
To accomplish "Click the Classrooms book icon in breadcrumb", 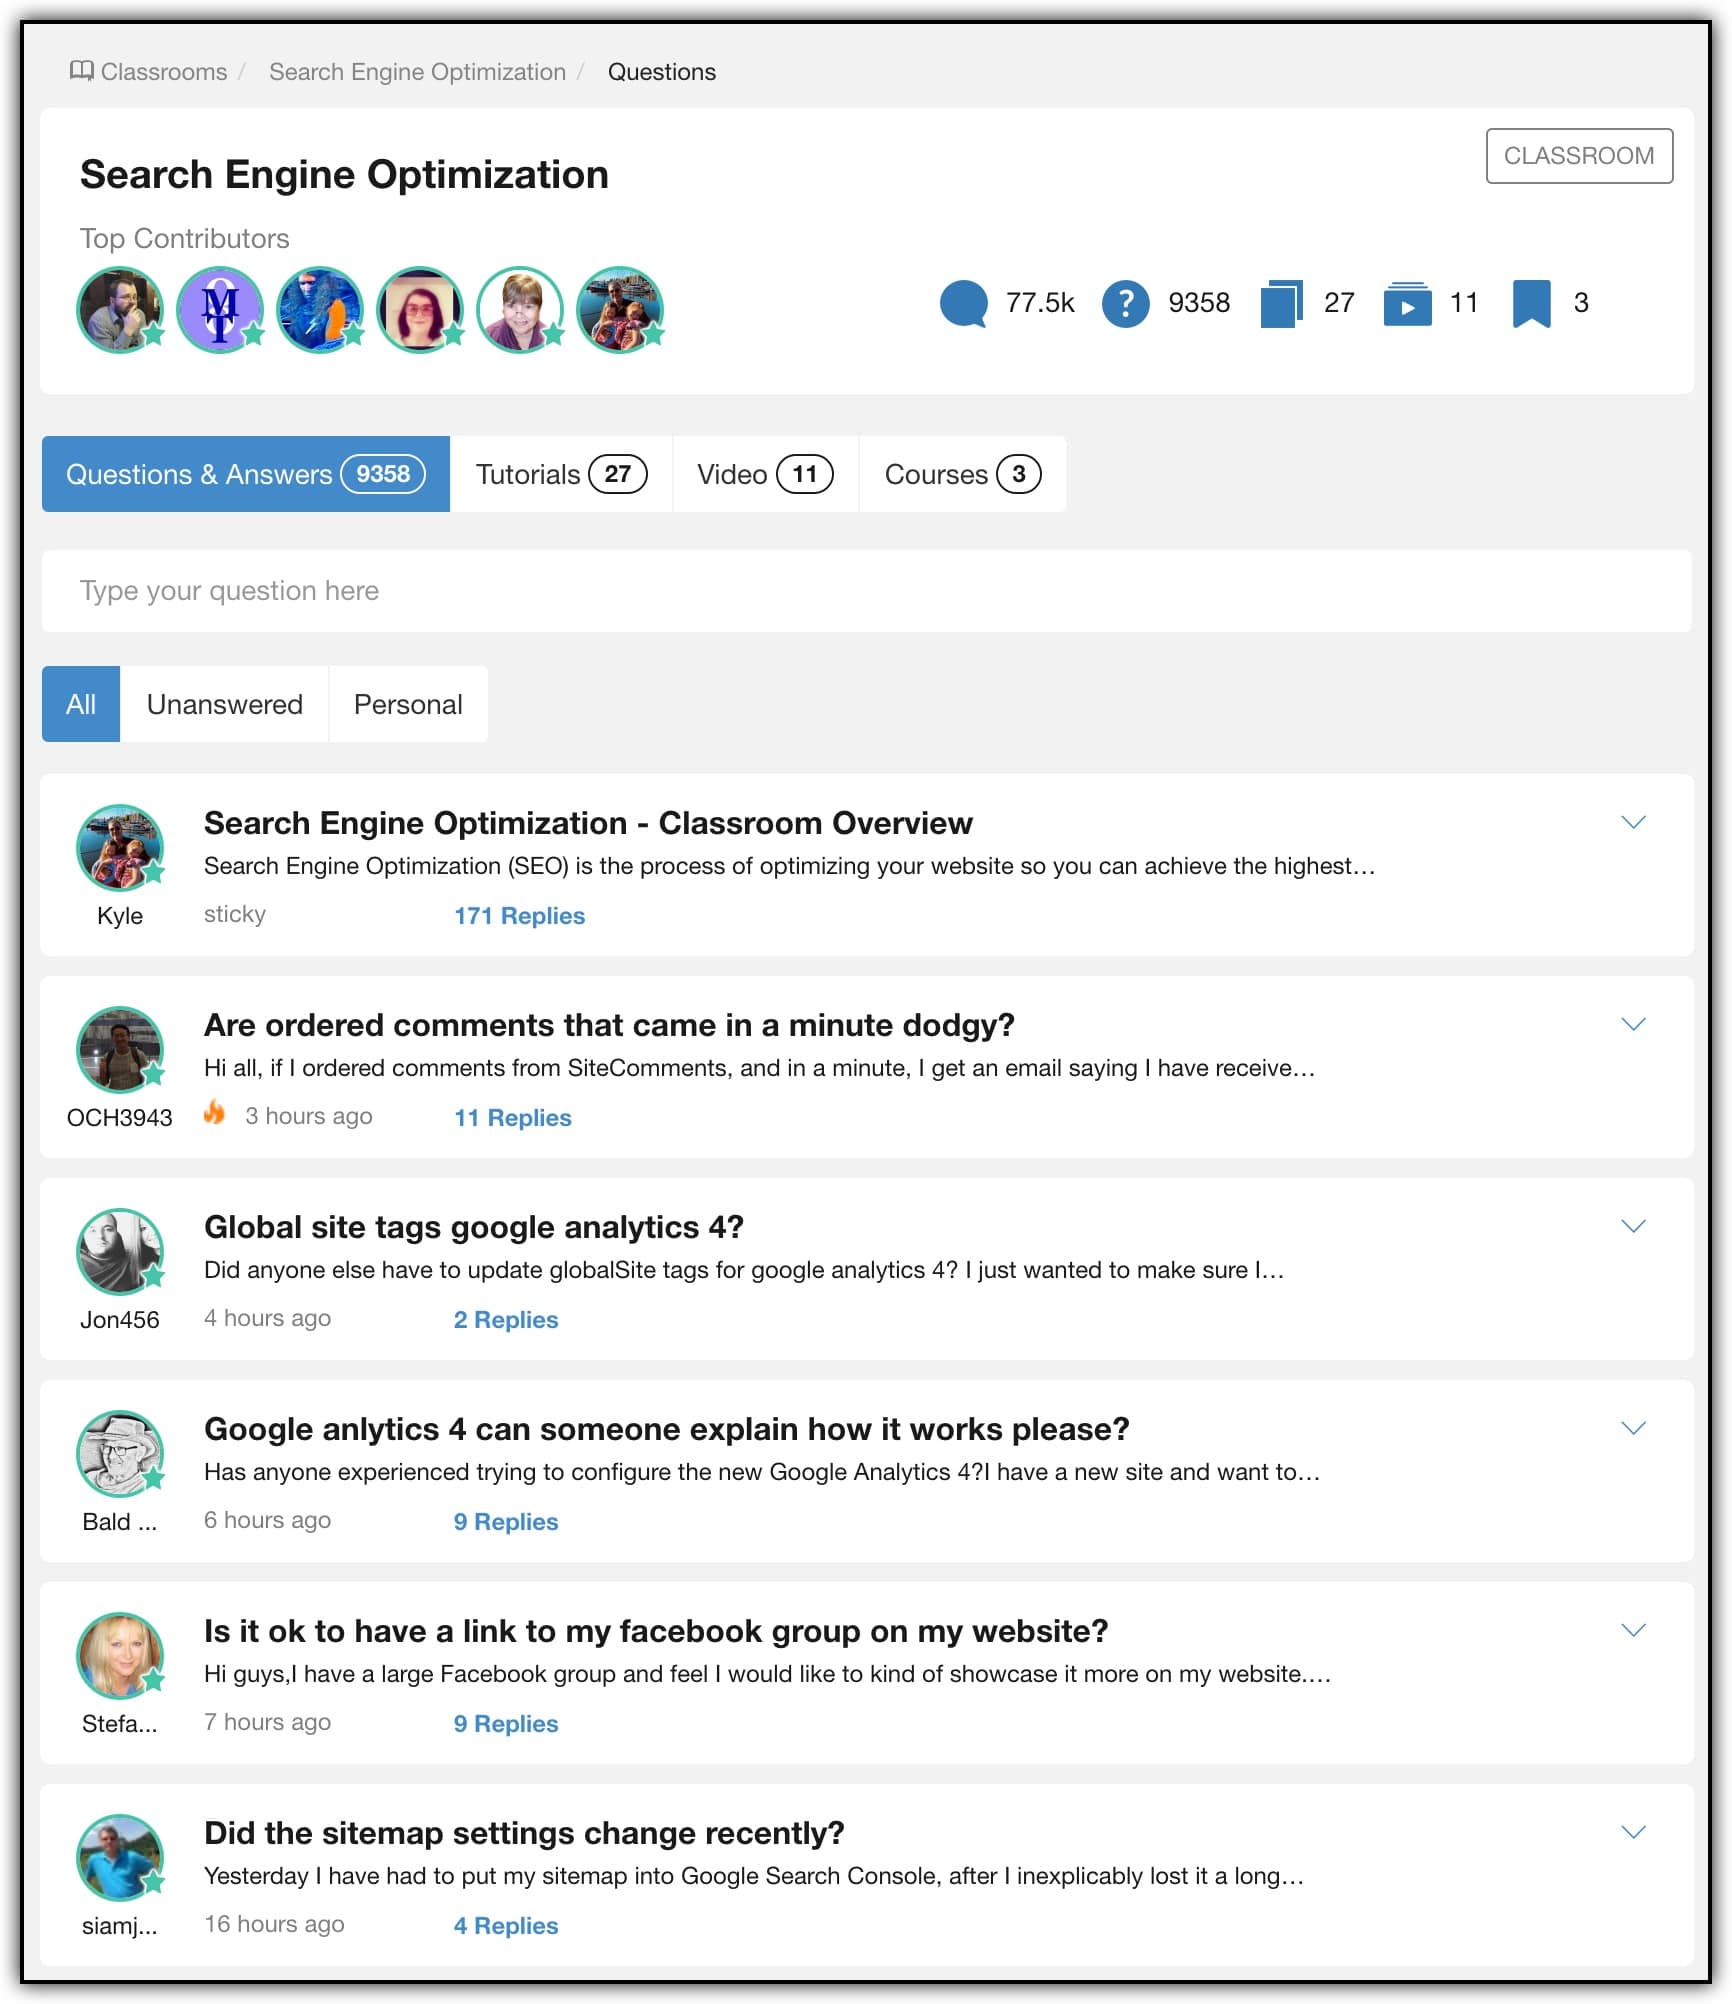I will tap(81, 71).
